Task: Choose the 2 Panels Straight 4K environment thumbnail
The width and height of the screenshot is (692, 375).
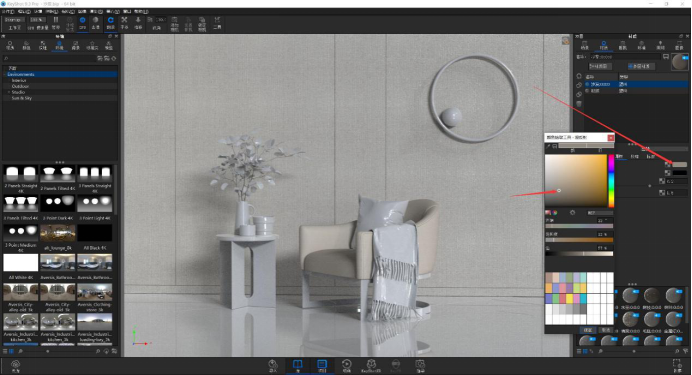Action: pos(21,174)
